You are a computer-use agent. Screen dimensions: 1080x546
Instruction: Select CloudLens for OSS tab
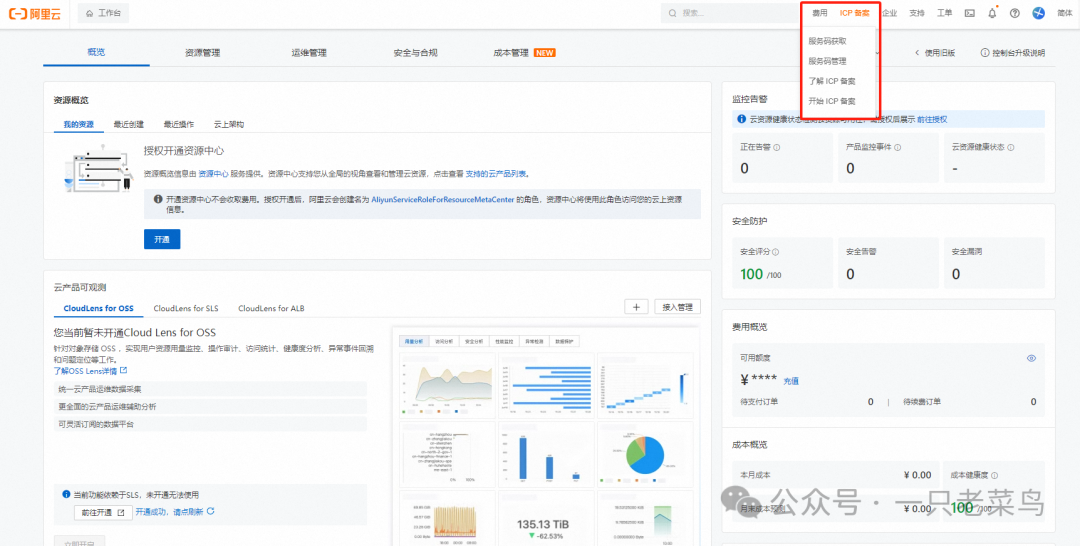98,308
